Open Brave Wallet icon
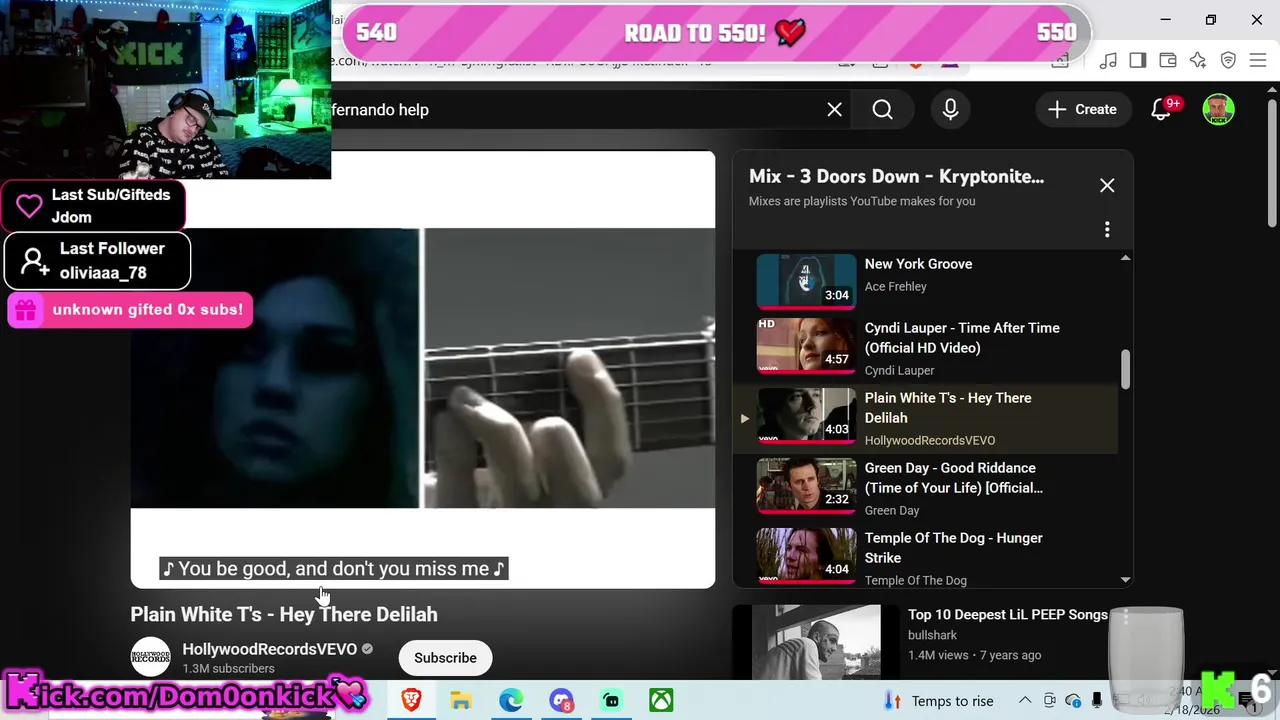Image resolution: width=1280 pixels, height=720 pixels. (1168, 60)
